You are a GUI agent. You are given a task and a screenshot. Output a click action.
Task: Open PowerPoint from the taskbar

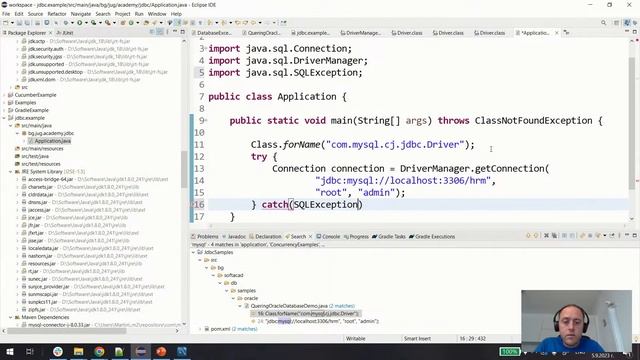coord(161,351)
